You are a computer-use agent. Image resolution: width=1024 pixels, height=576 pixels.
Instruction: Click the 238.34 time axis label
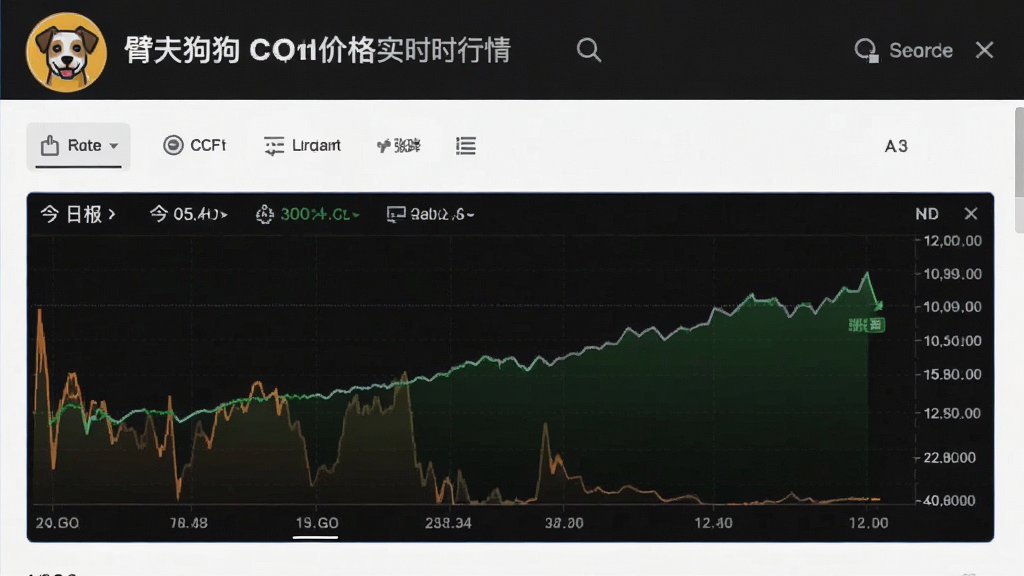click(x=448, y=523)
